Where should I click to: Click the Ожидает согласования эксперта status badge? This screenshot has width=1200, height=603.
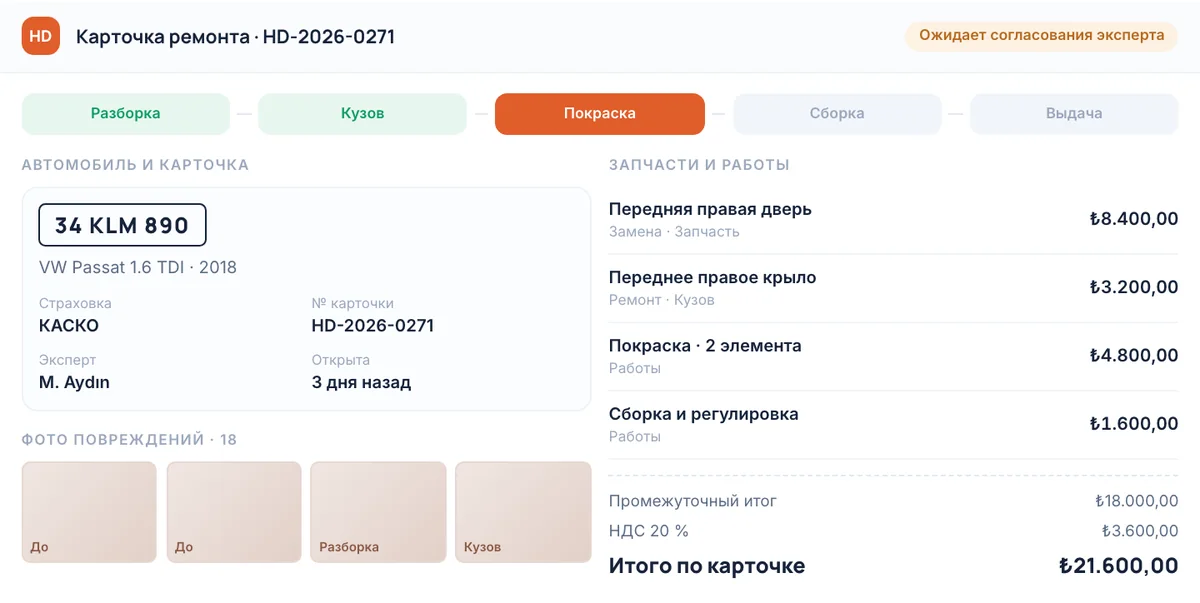[x=1042, y=36]
